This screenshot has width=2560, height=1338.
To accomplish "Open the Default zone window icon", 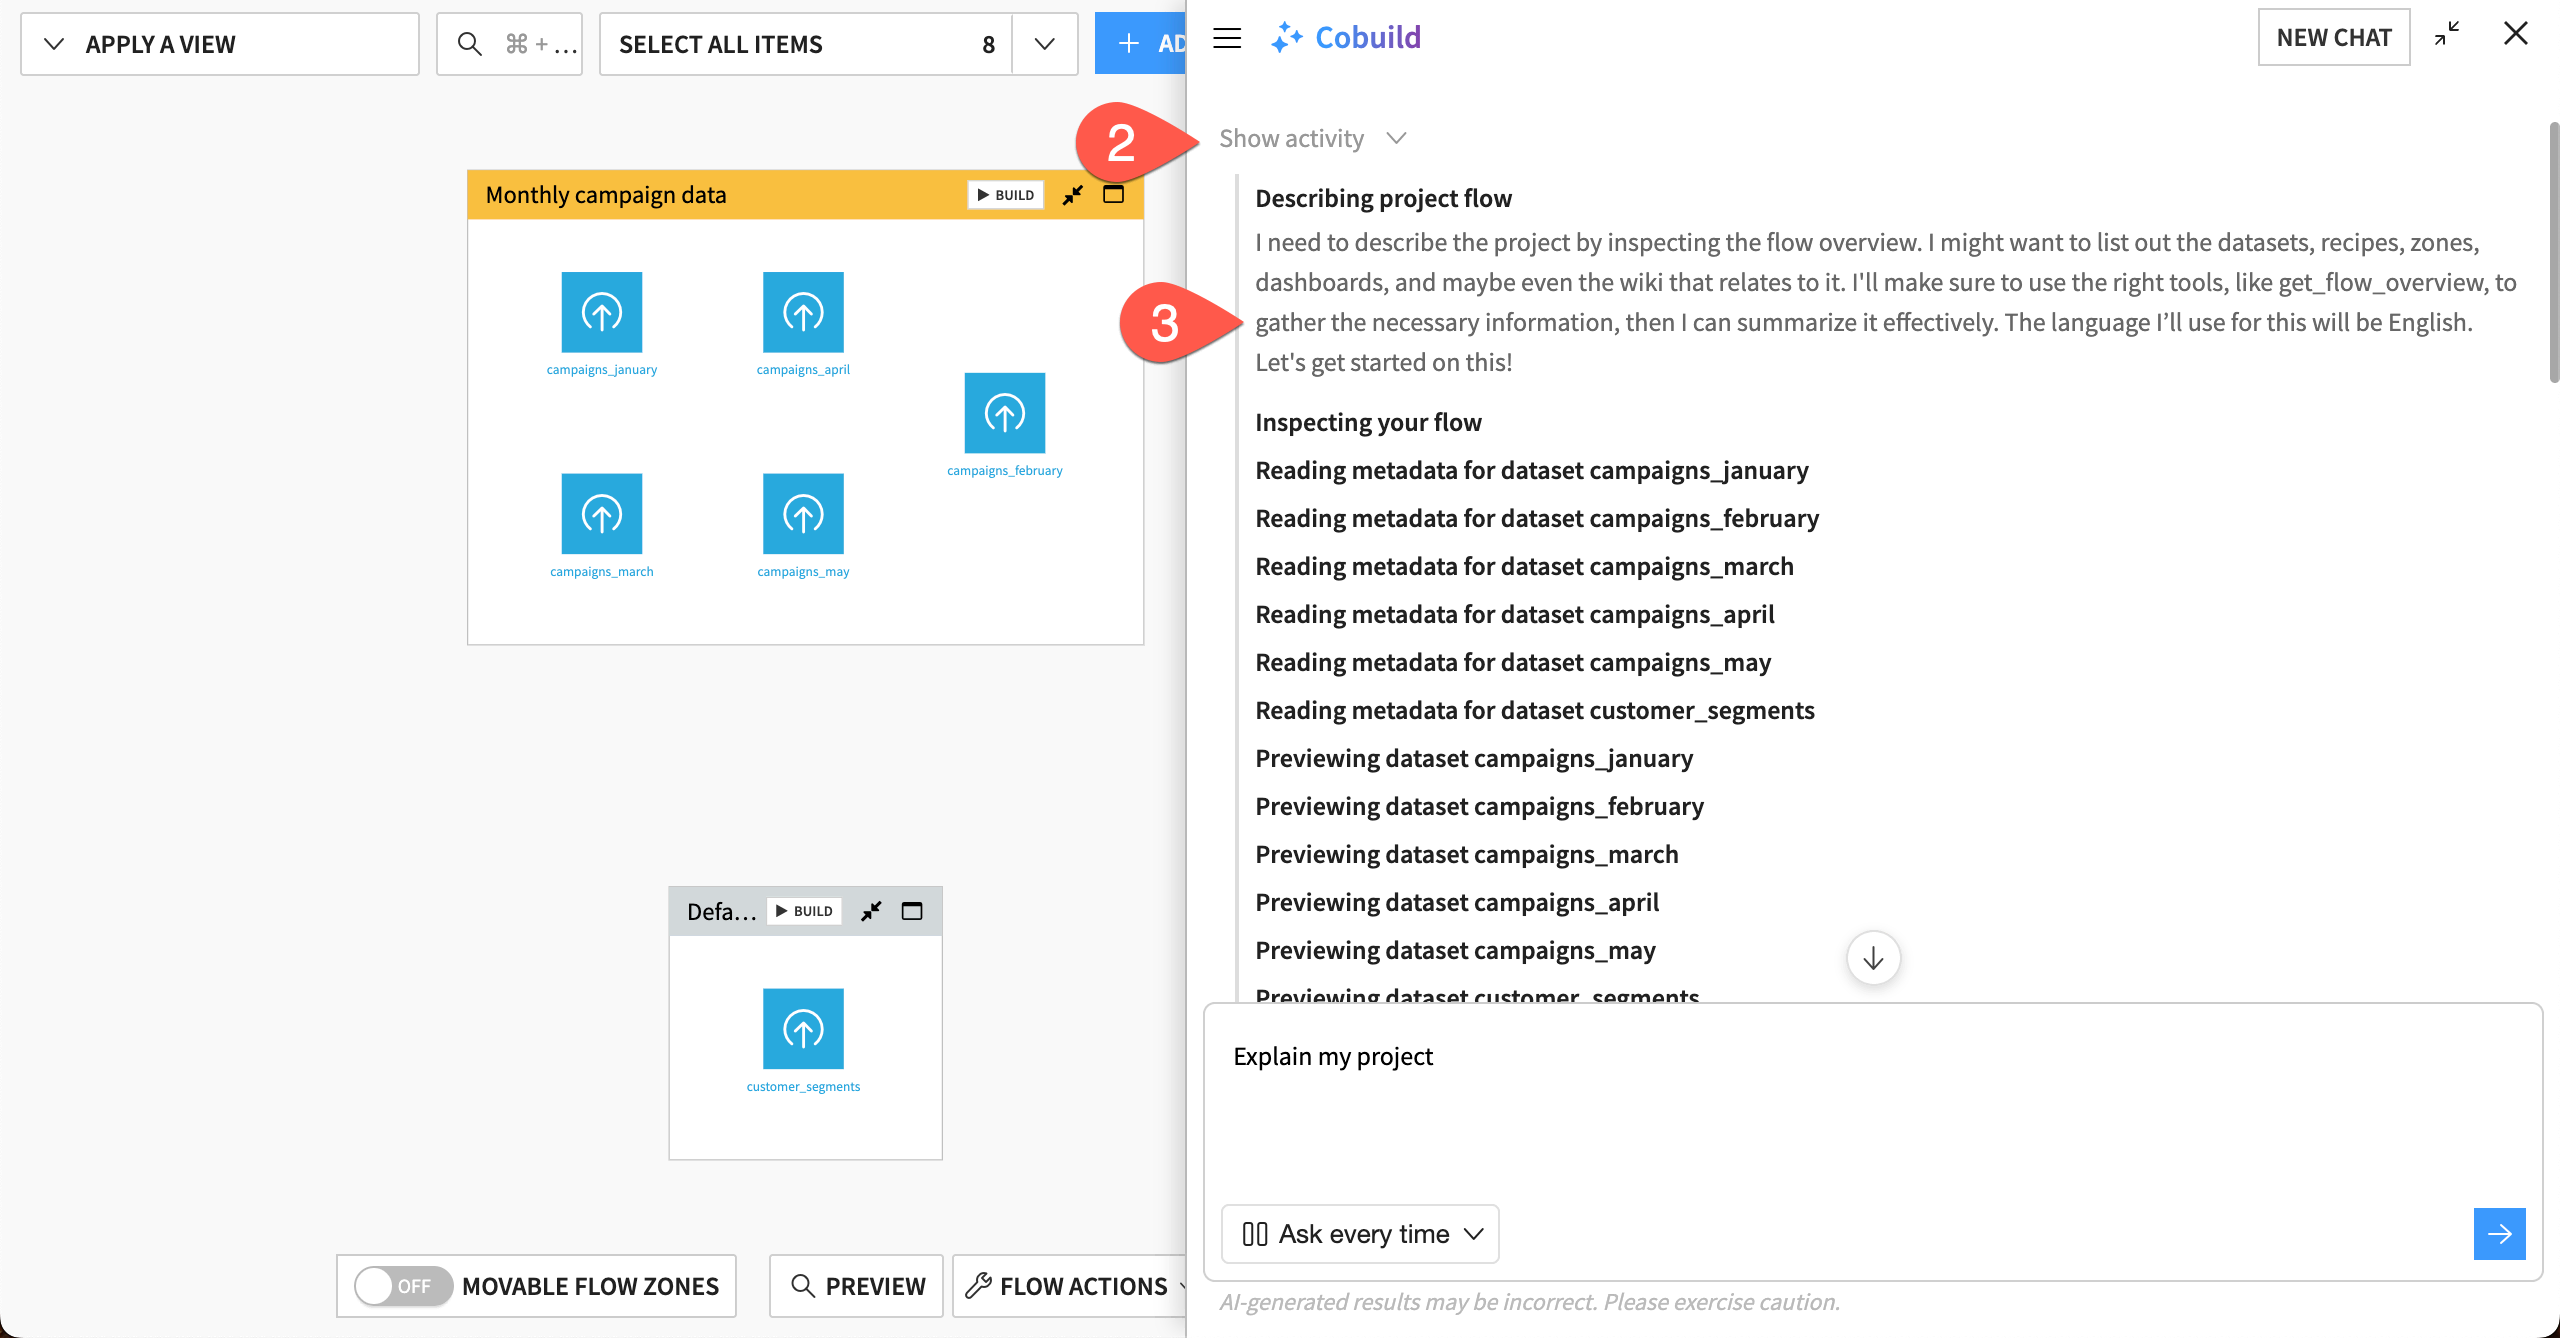I will pos(912,911).
